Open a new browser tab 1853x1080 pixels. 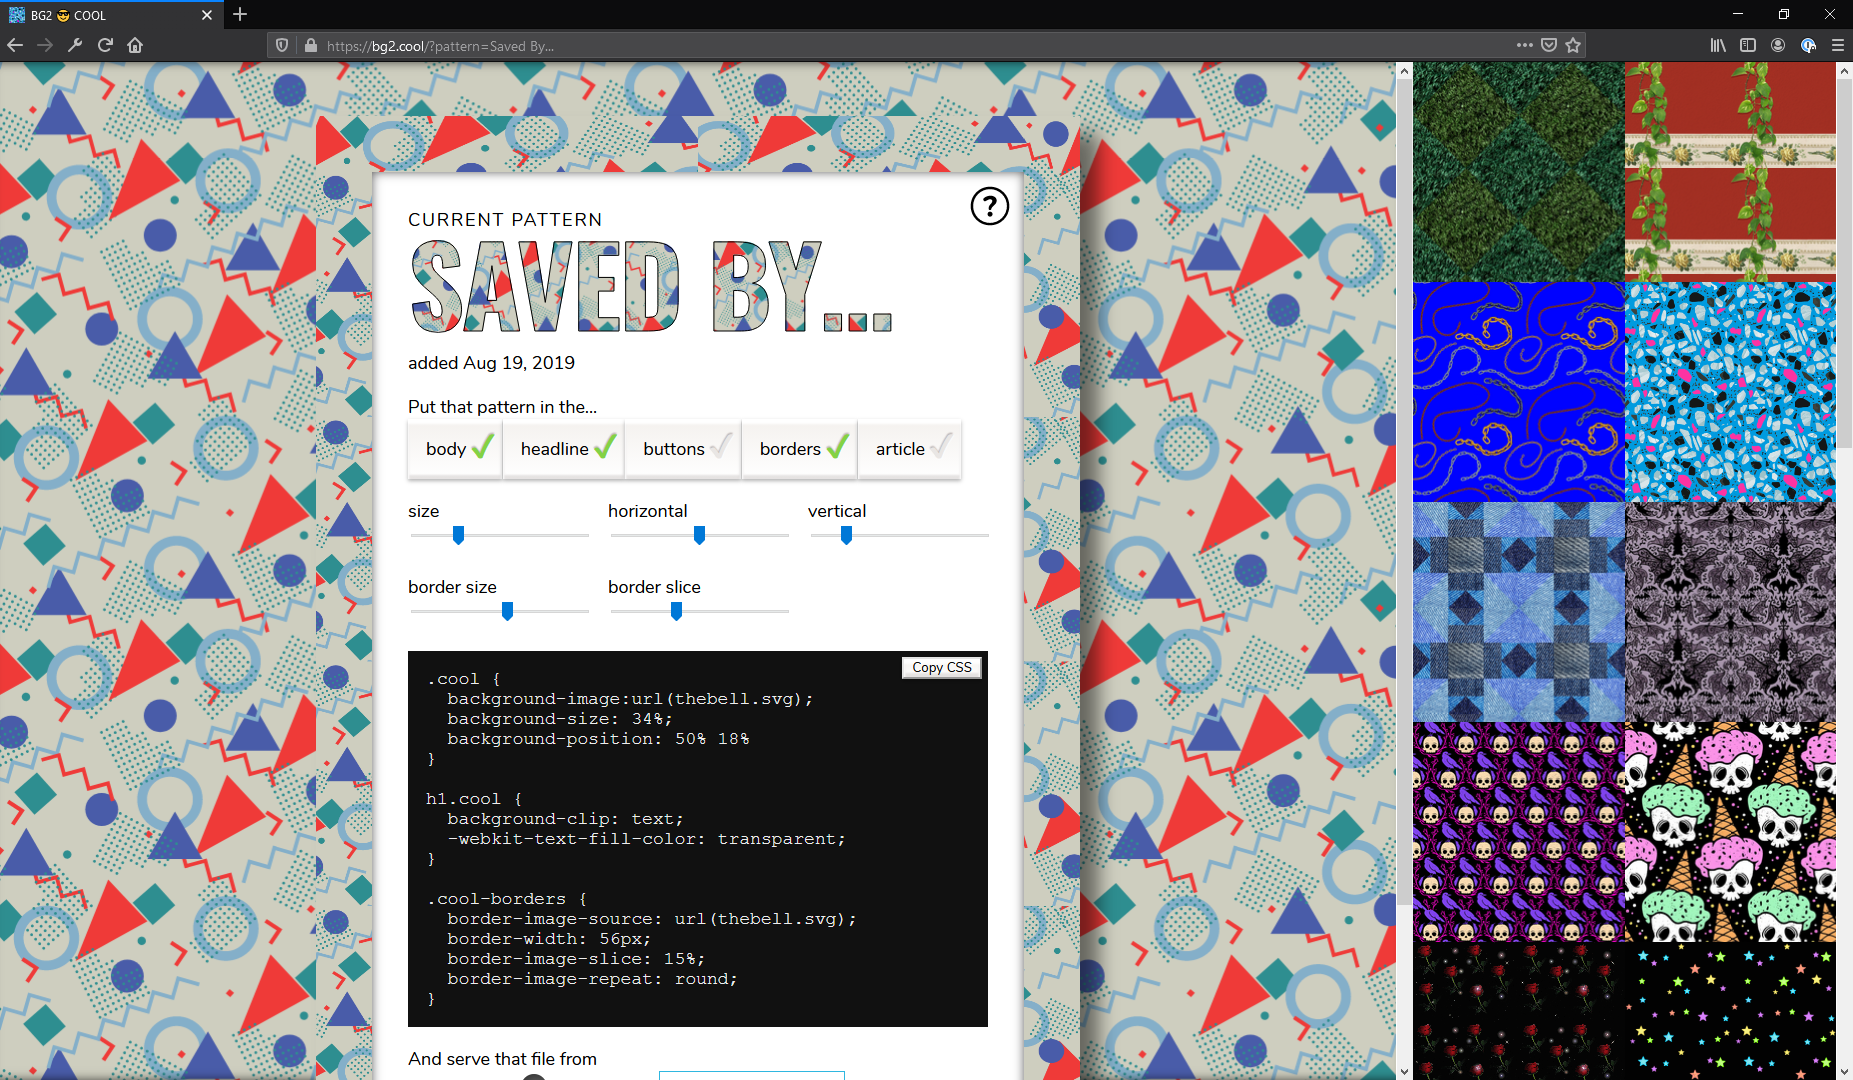point(240,14)
